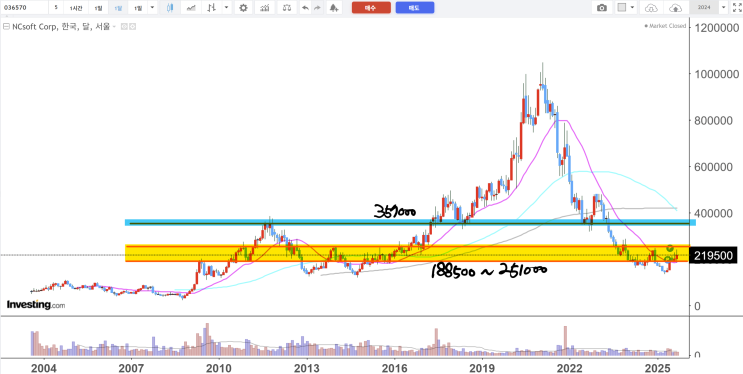Image resolution: width=743 pixels, height=374 pixels.
Task: Toggle fullscreen mode icon
Action: coord(736,8)
